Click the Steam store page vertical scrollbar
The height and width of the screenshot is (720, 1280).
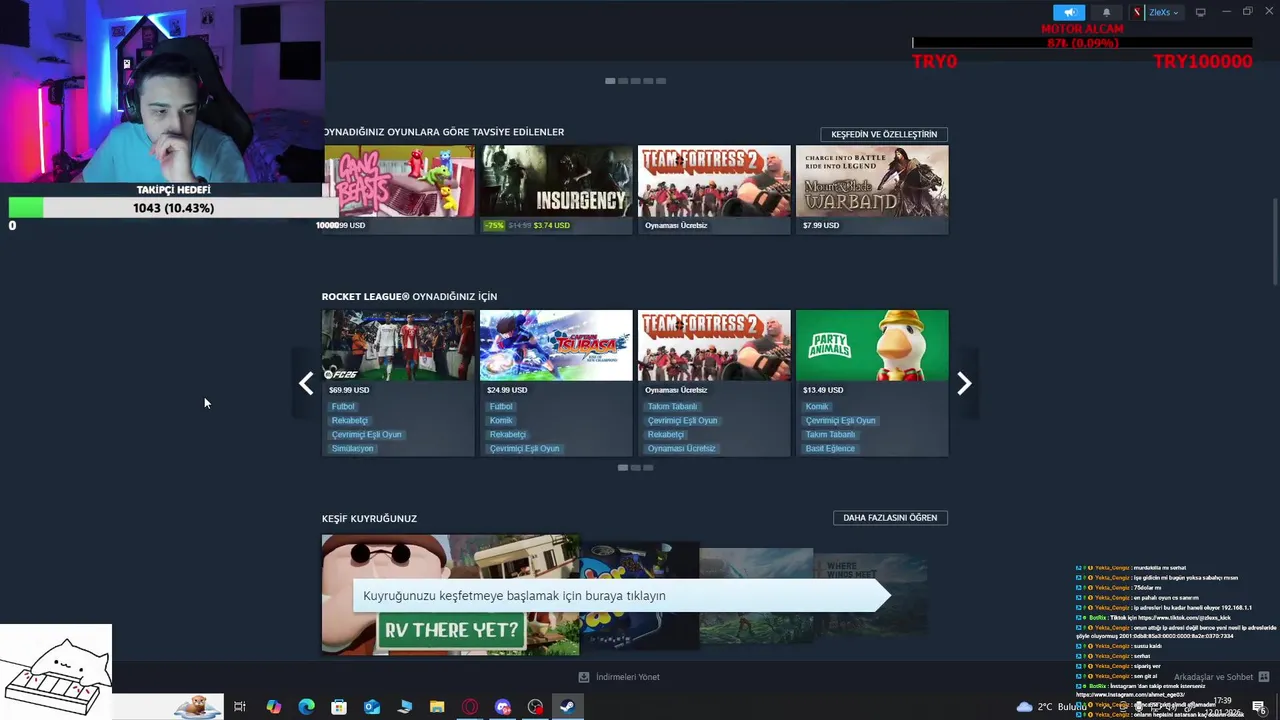pyautogui.click(x=1274, y=240)
